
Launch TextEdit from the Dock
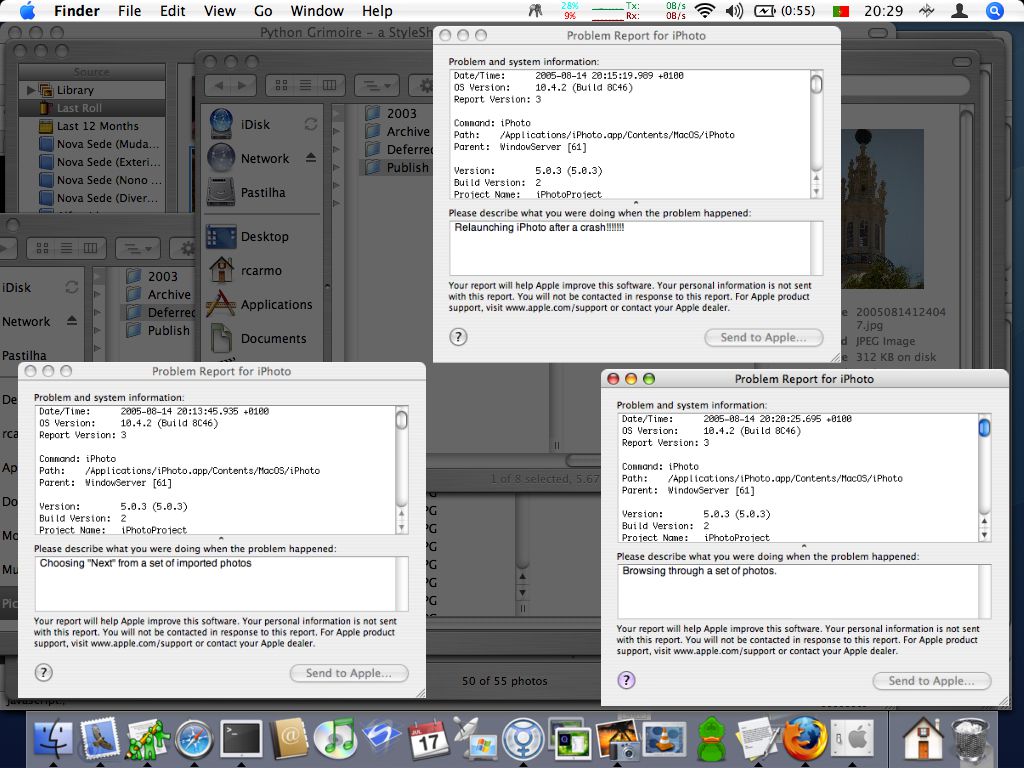point(758,740)
